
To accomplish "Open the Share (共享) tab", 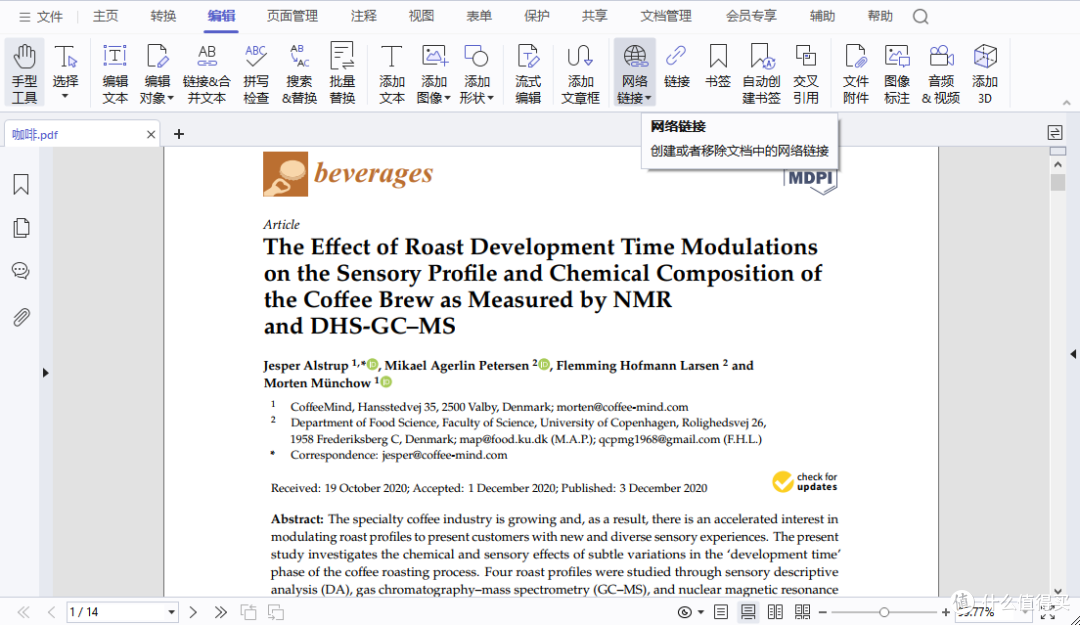I will [594, 16].
